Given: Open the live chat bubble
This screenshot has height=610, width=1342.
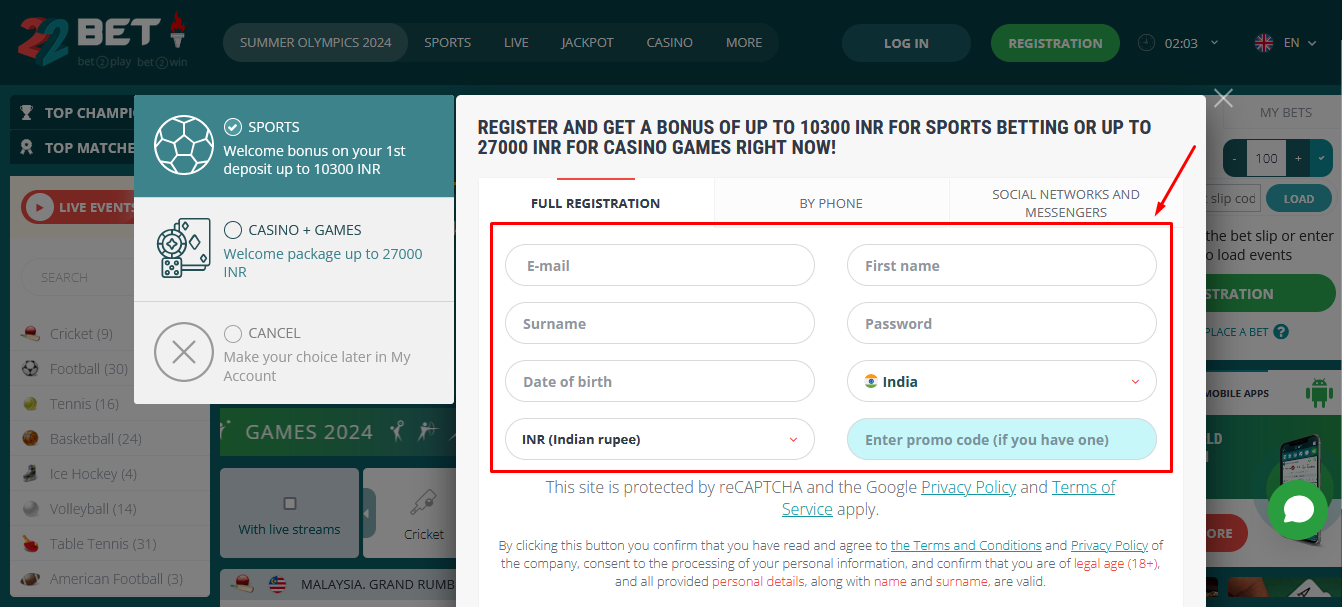Looking at the screenshot, I should click(1297, 510).
